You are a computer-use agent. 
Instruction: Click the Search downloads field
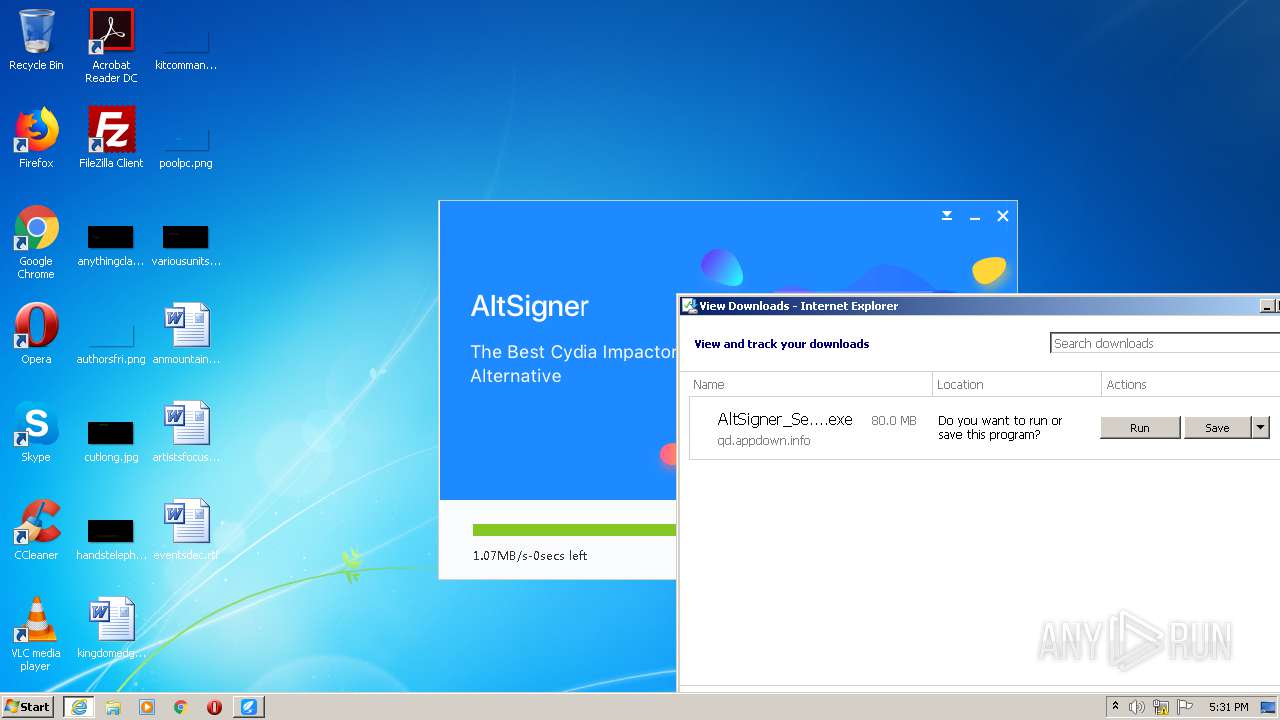[1165, 343]
